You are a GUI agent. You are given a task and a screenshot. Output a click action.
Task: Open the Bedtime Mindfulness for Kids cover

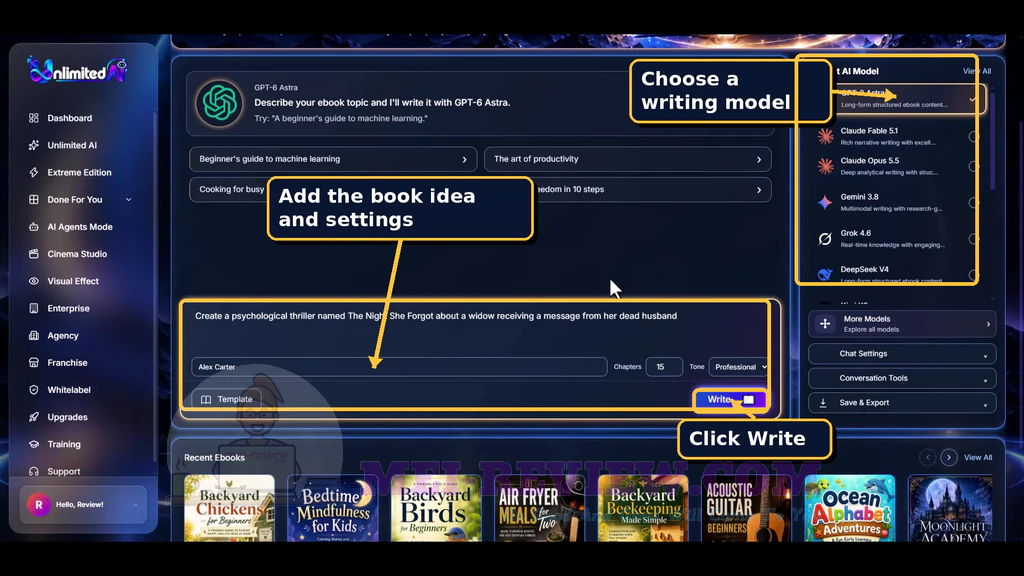click(333, 508)
